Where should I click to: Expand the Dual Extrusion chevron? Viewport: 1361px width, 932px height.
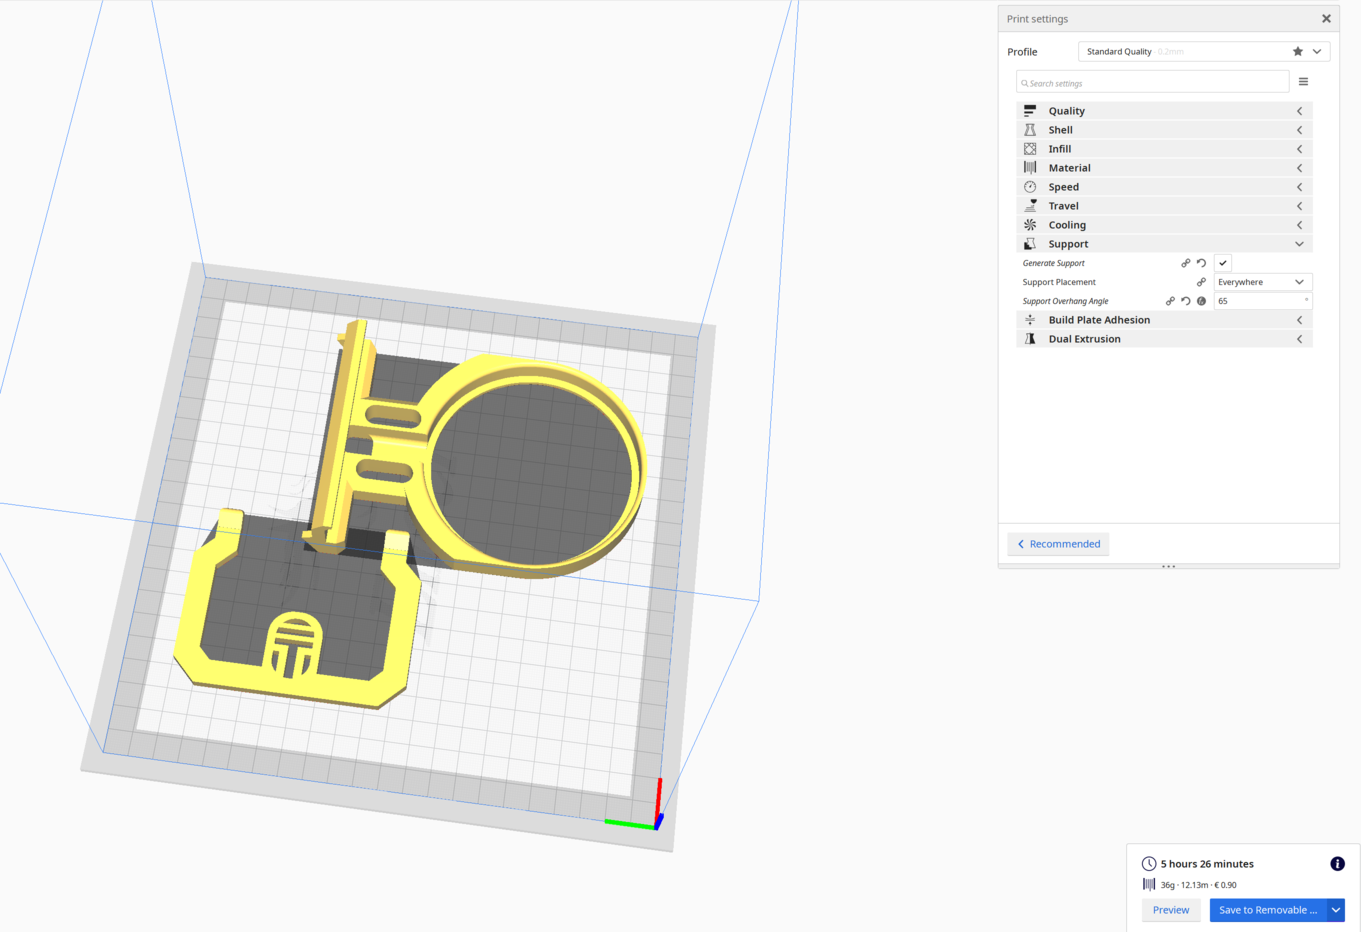(1300, 339)
